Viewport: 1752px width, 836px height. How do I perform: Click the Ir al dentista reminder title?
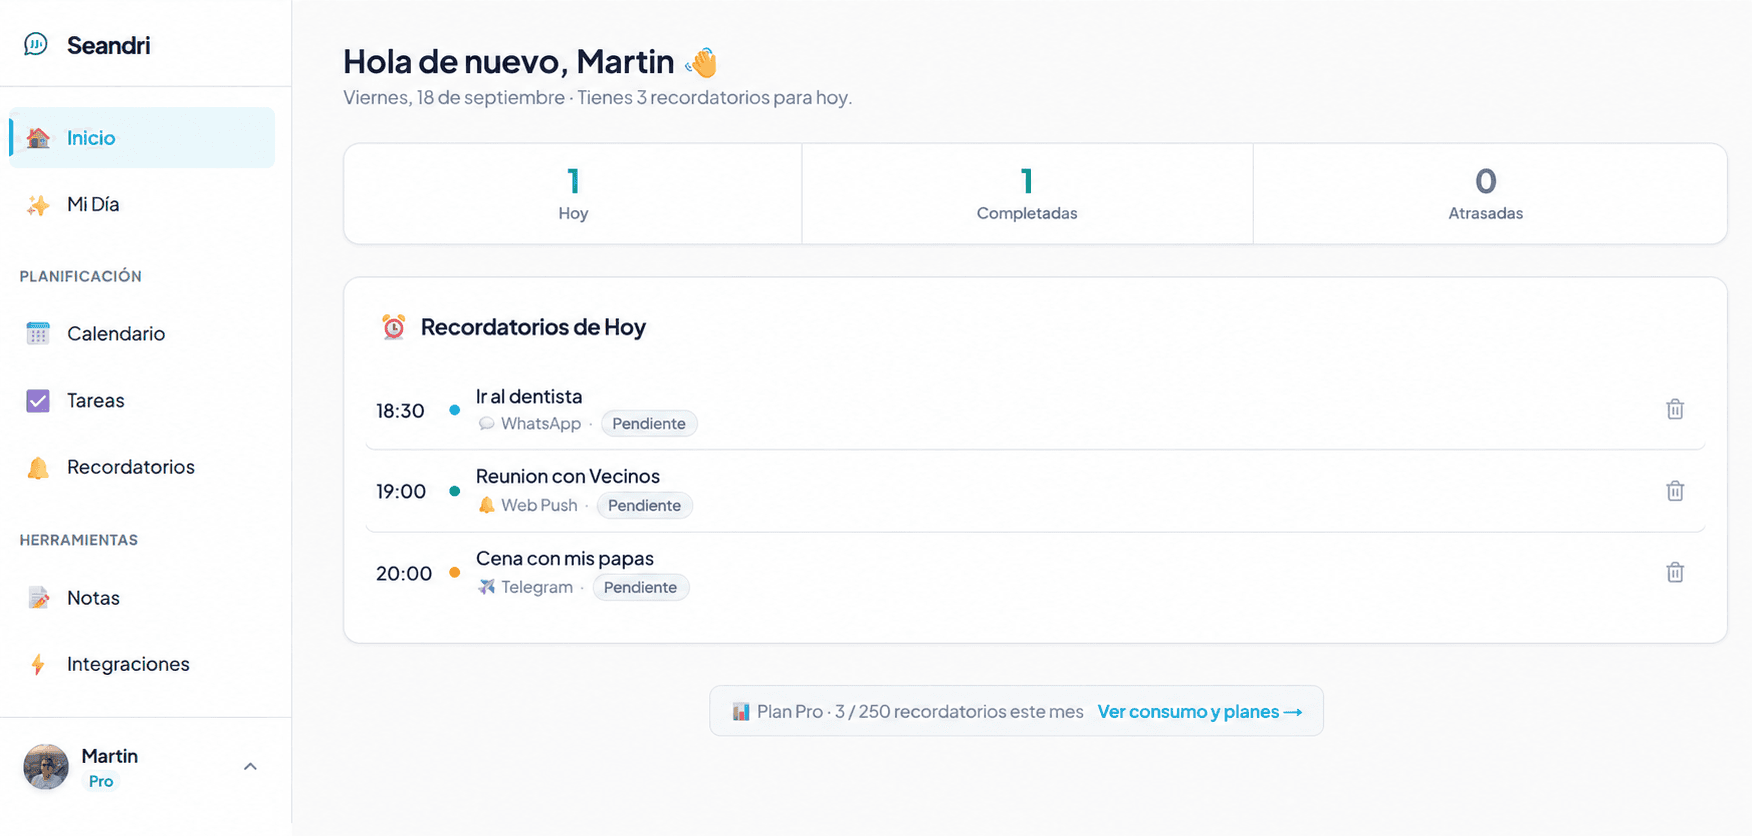tap(529, 397)
